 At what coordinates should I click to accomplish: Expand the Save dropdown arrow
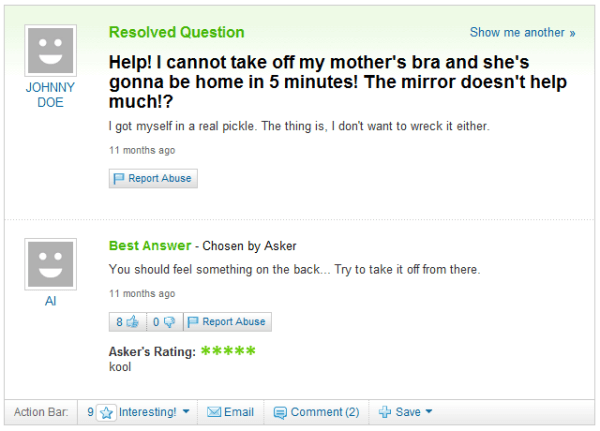(429, 411)
